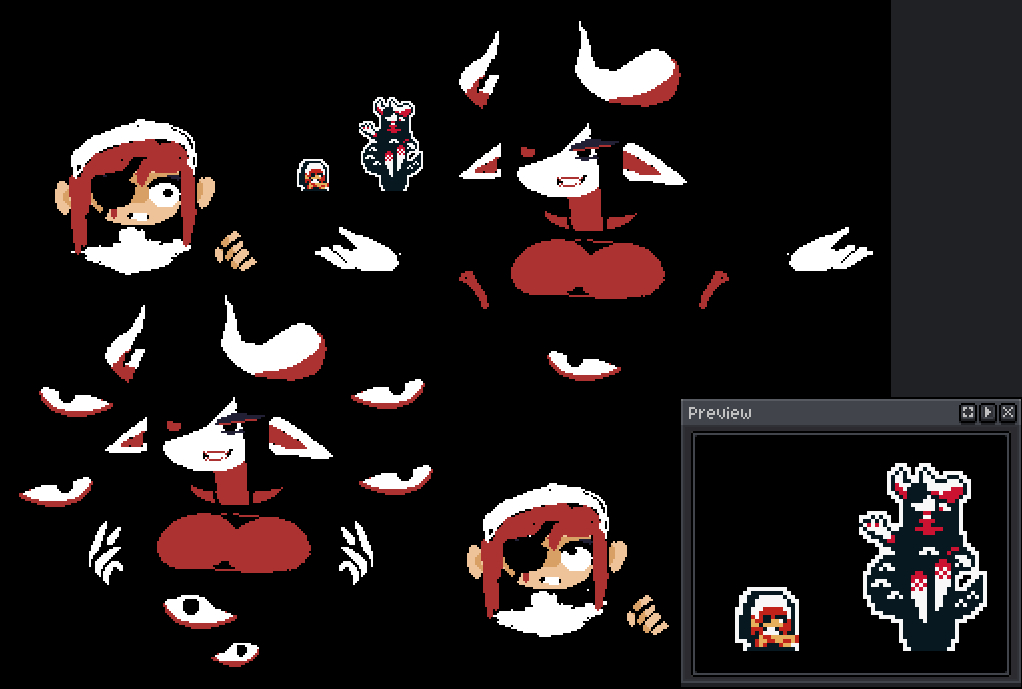Click the large white horn at top of canvas

tap(628, 72)
